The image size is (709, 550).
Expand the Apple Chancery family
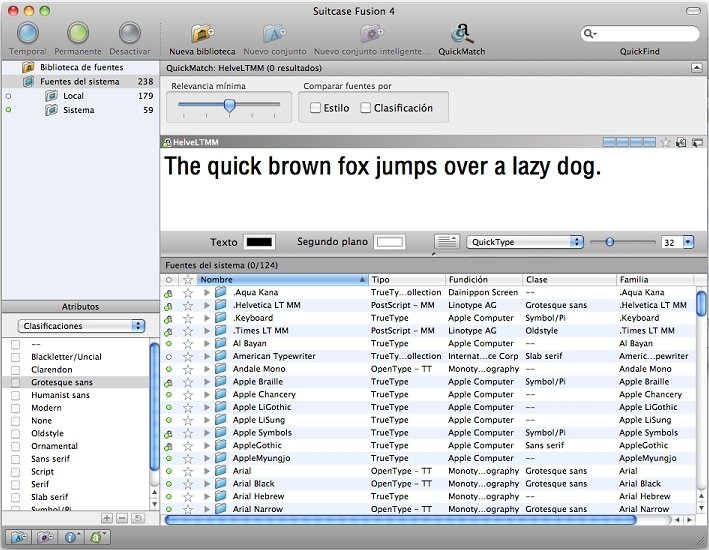click(207, 394)
